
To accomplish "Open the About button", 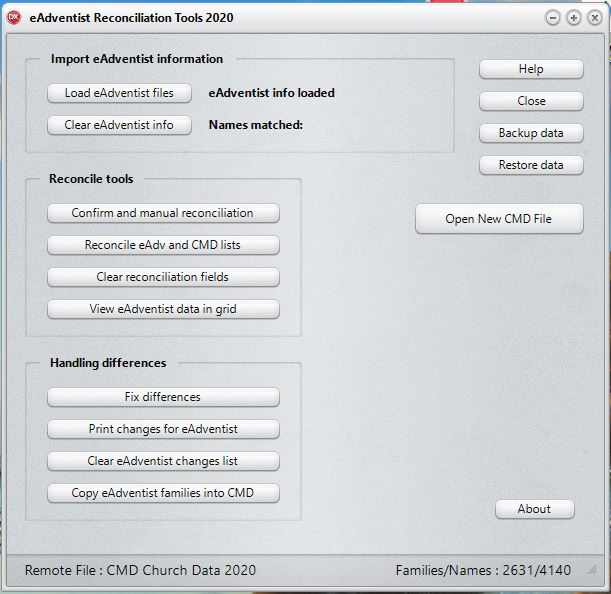I will 535,509.
